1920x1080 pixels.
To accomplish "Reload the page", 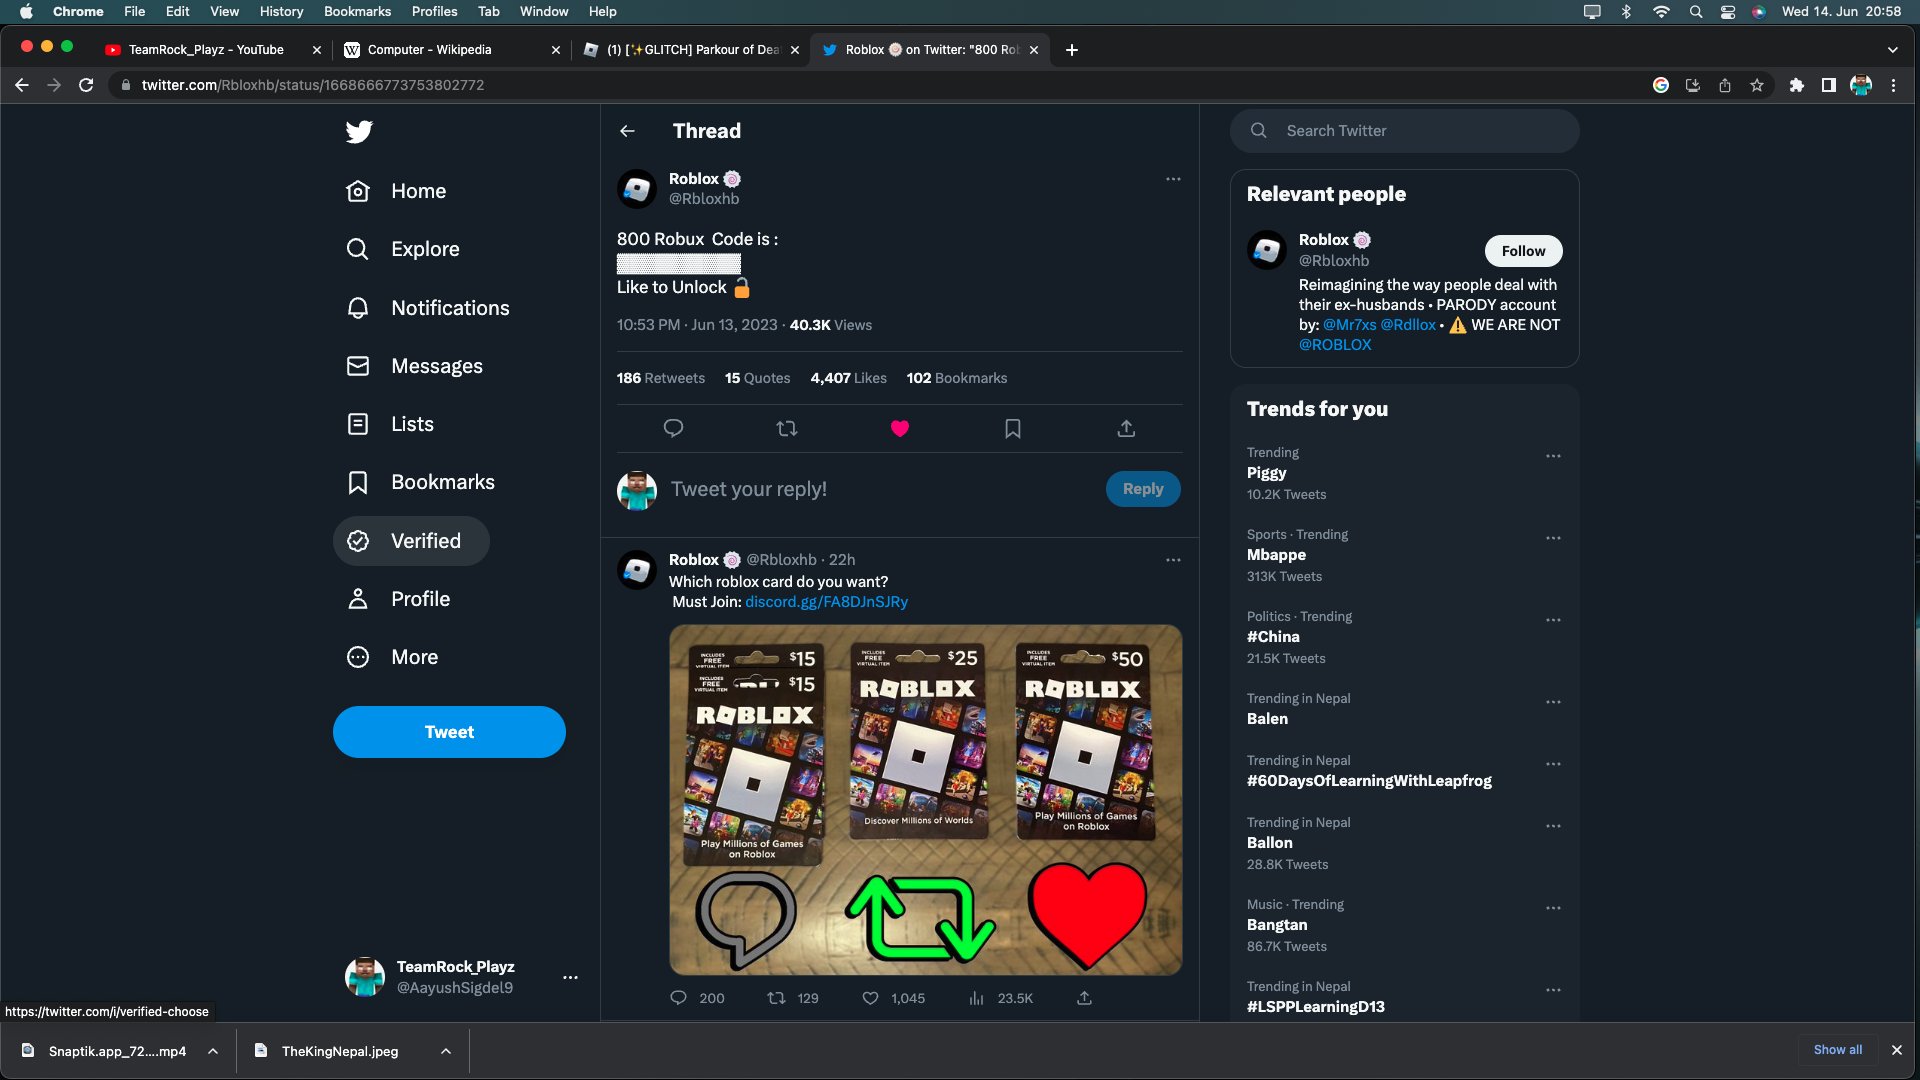I will click(86, 85).
